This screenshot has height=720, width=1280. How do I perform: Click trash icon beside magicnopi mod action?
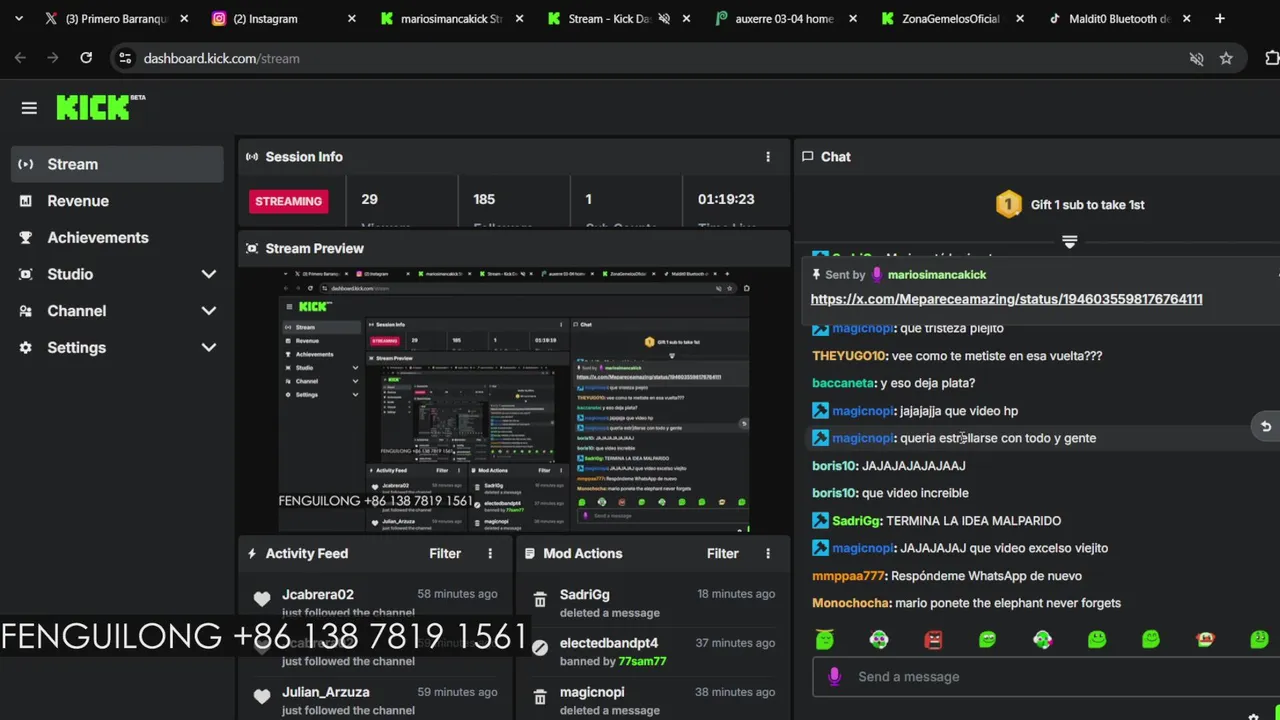point(540,697)
